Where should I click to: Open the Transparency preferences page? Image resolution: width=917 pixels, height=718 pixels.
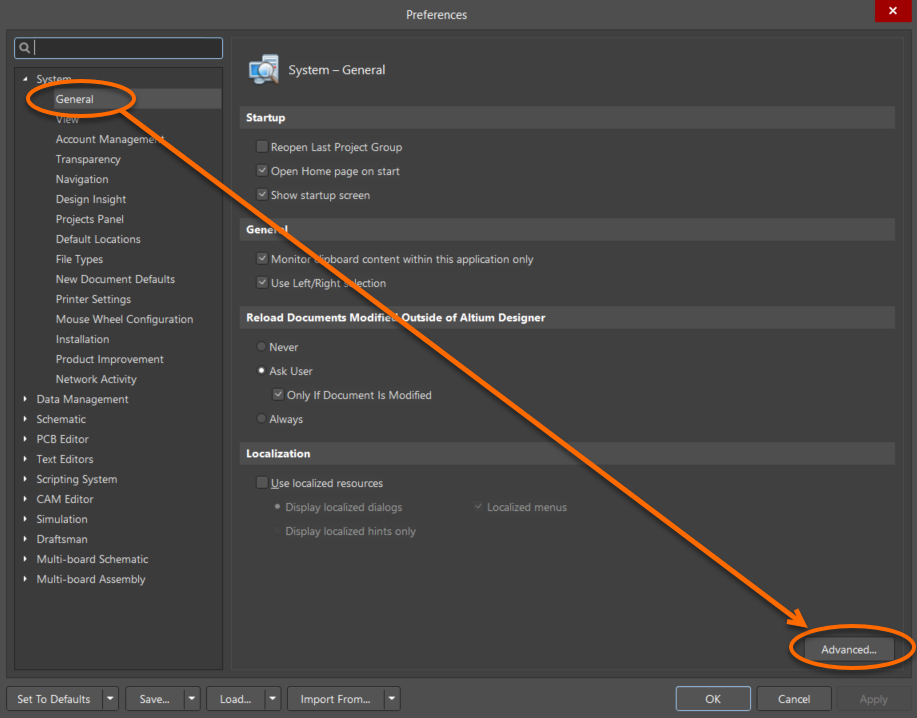[88, 159]
